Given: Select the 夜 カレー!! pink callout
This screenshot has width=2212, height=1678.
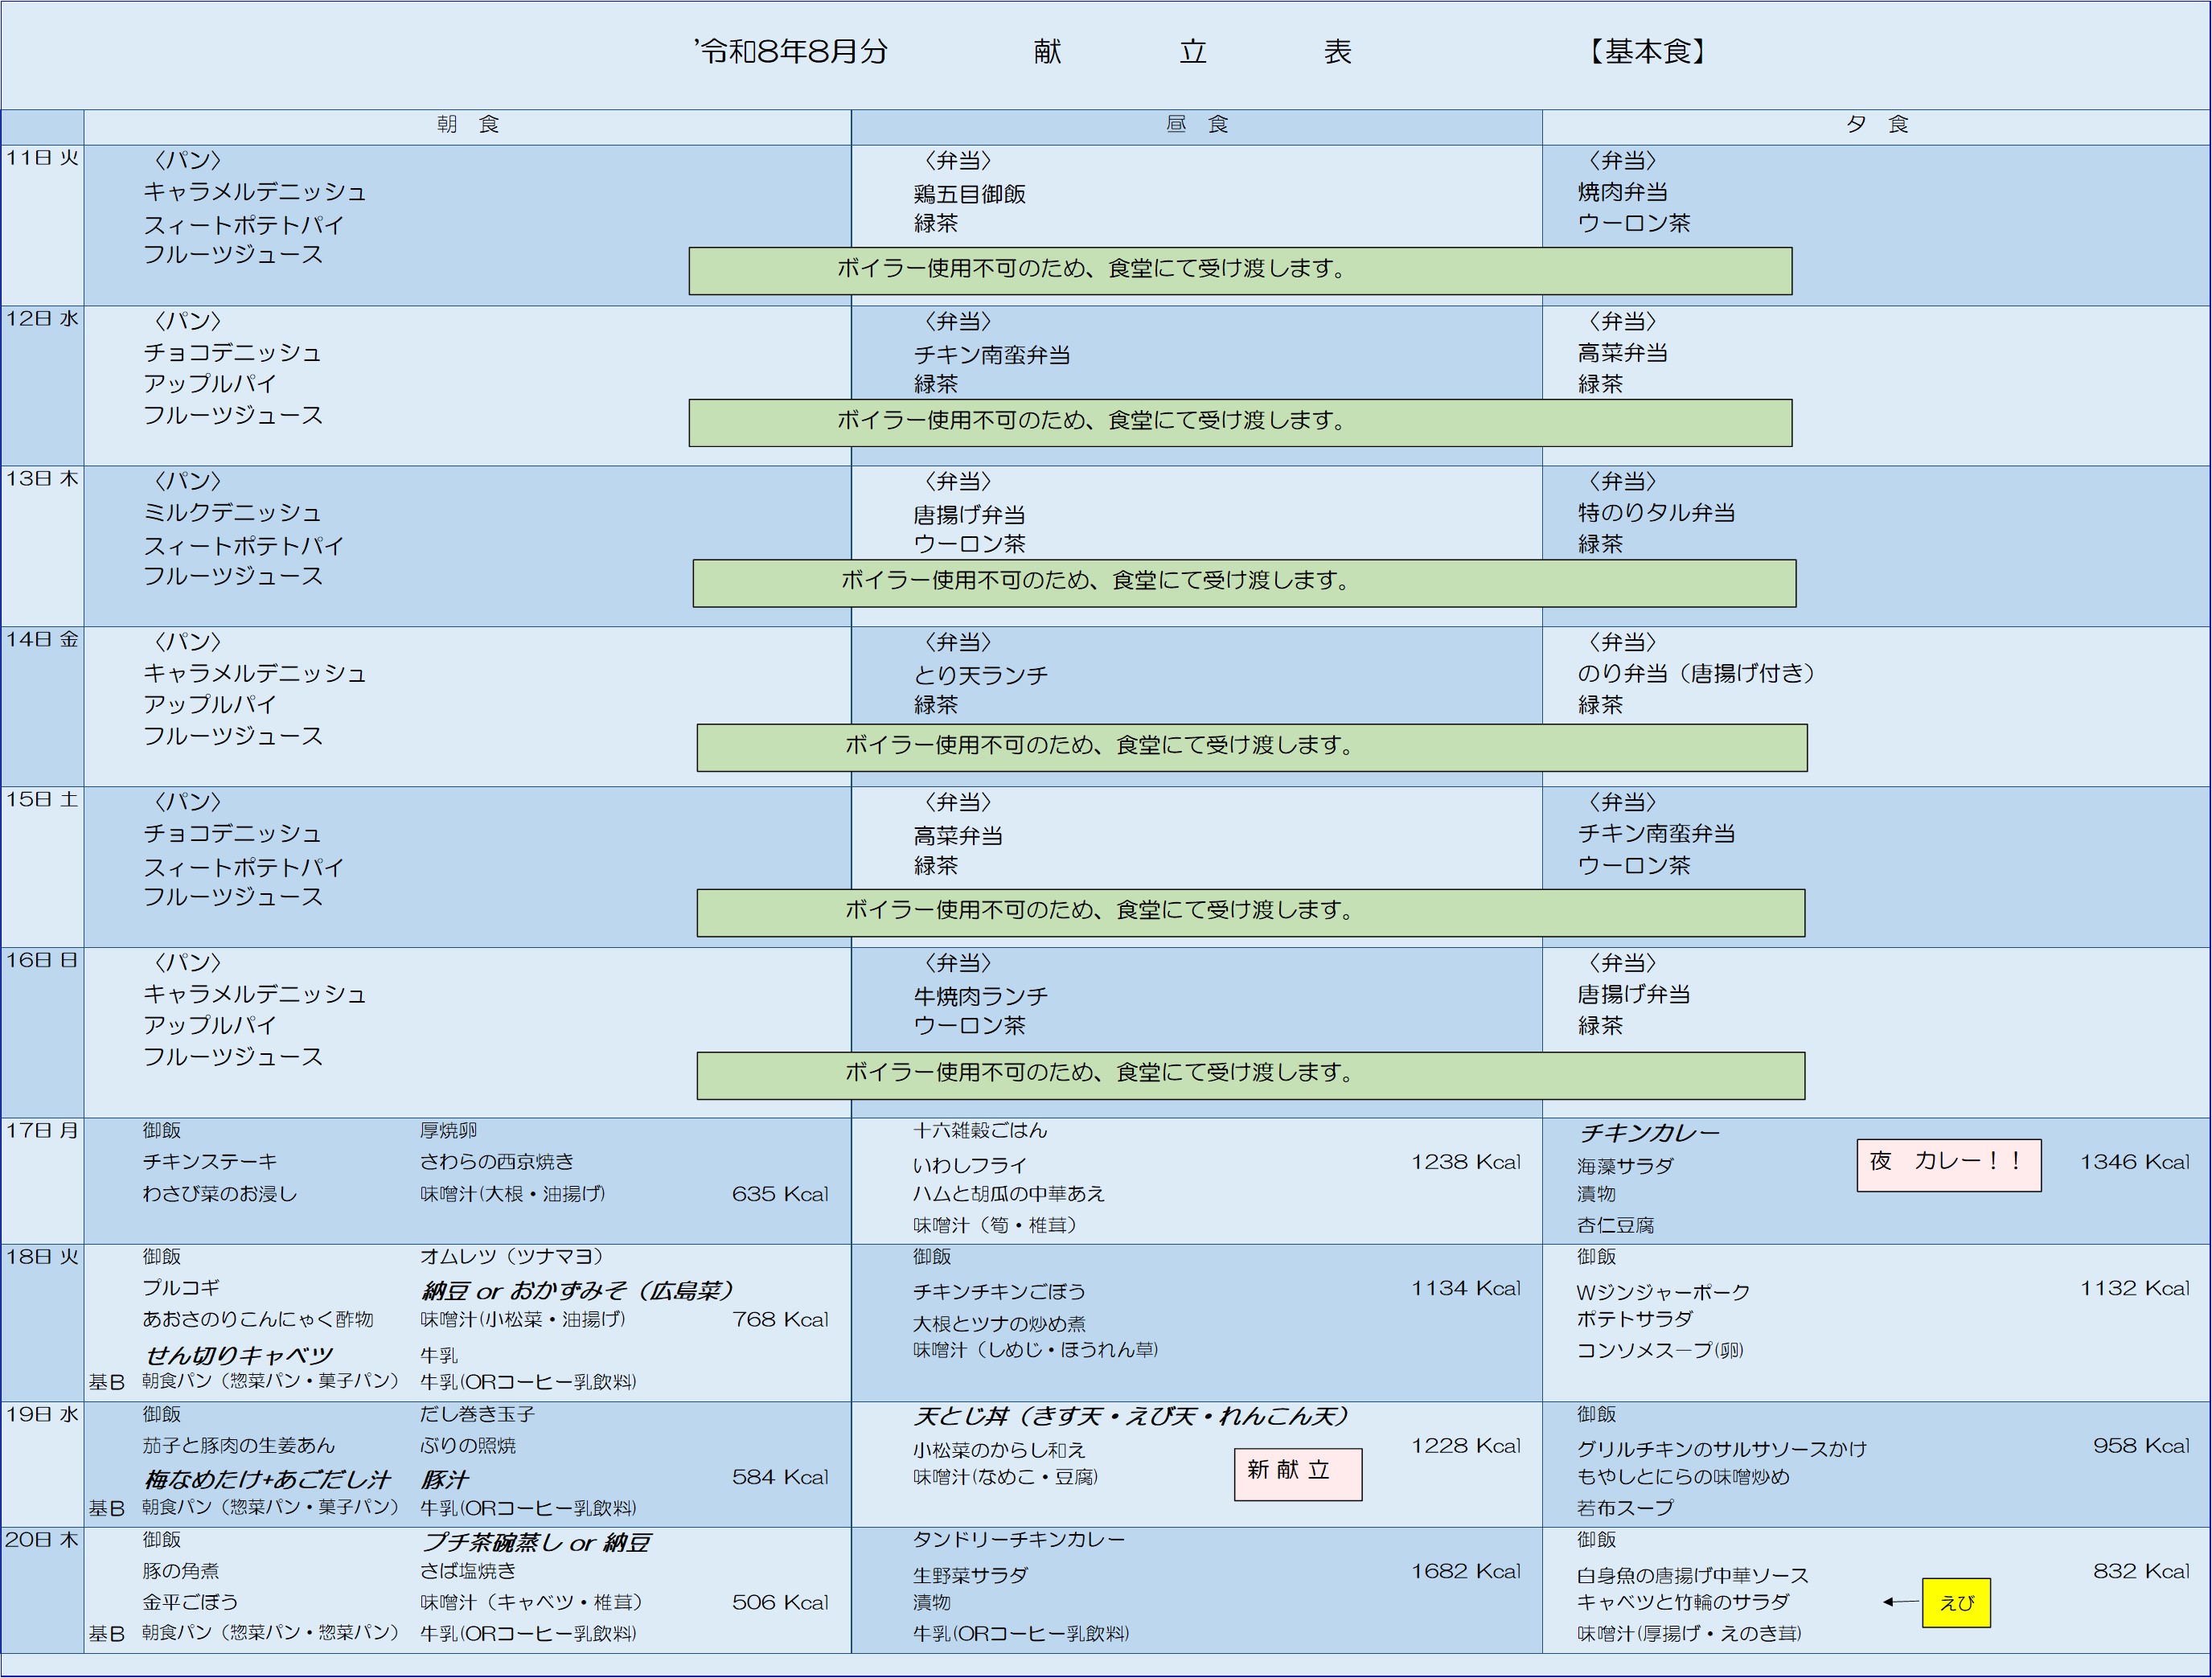Looking at the screenshot, I should (x=1949, y=1165).
